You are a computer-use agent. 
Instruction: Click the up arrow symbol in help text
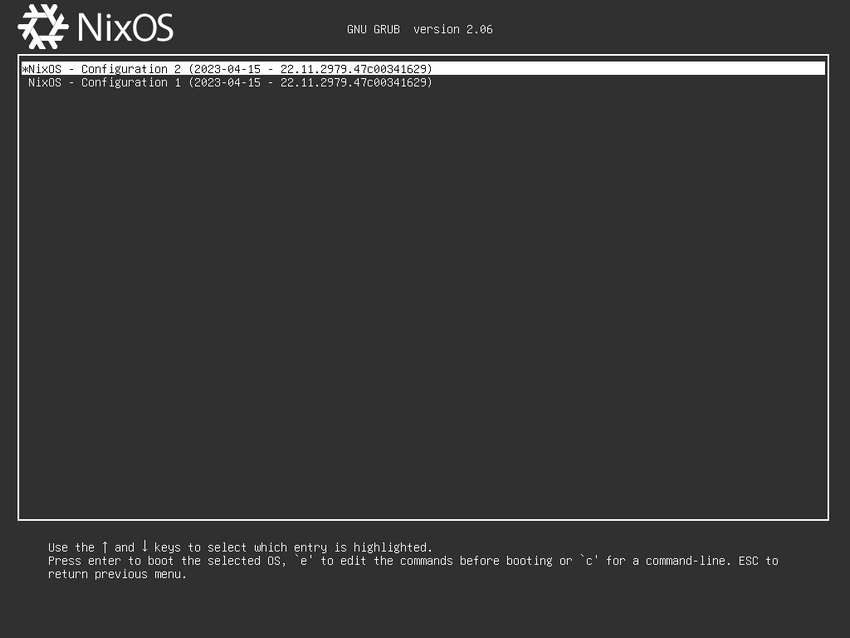coord(105,547)
